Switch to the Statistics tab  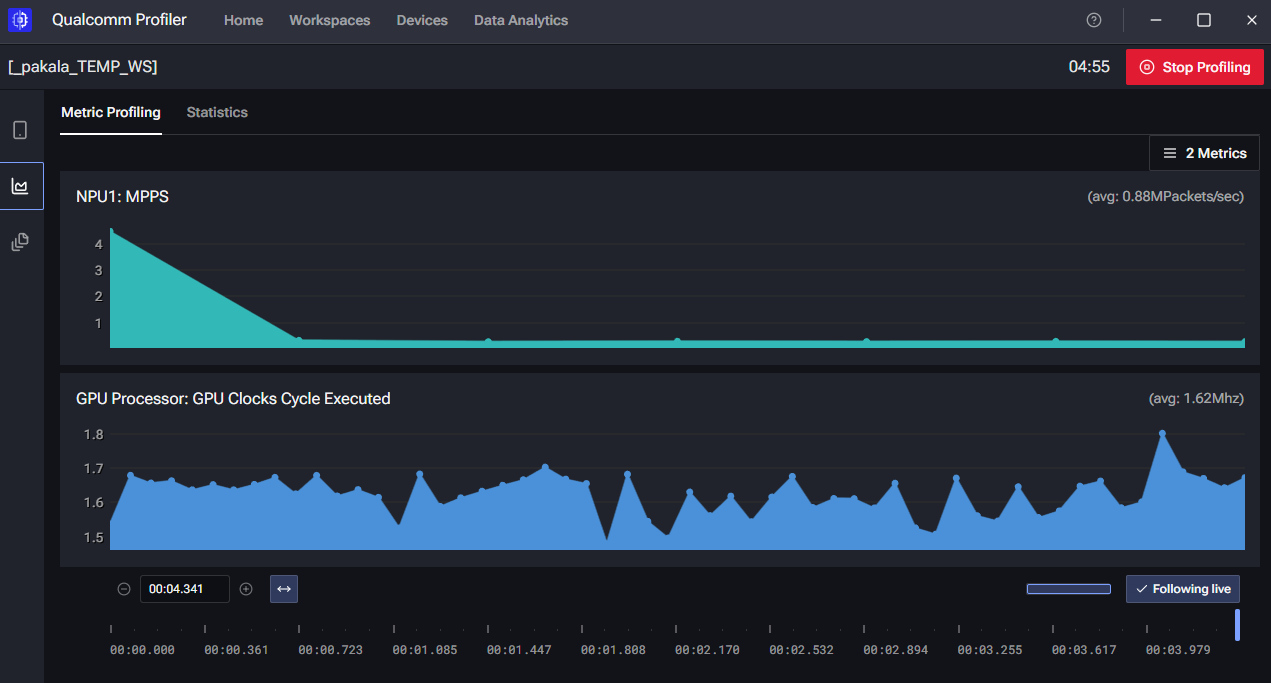point(217,112)
